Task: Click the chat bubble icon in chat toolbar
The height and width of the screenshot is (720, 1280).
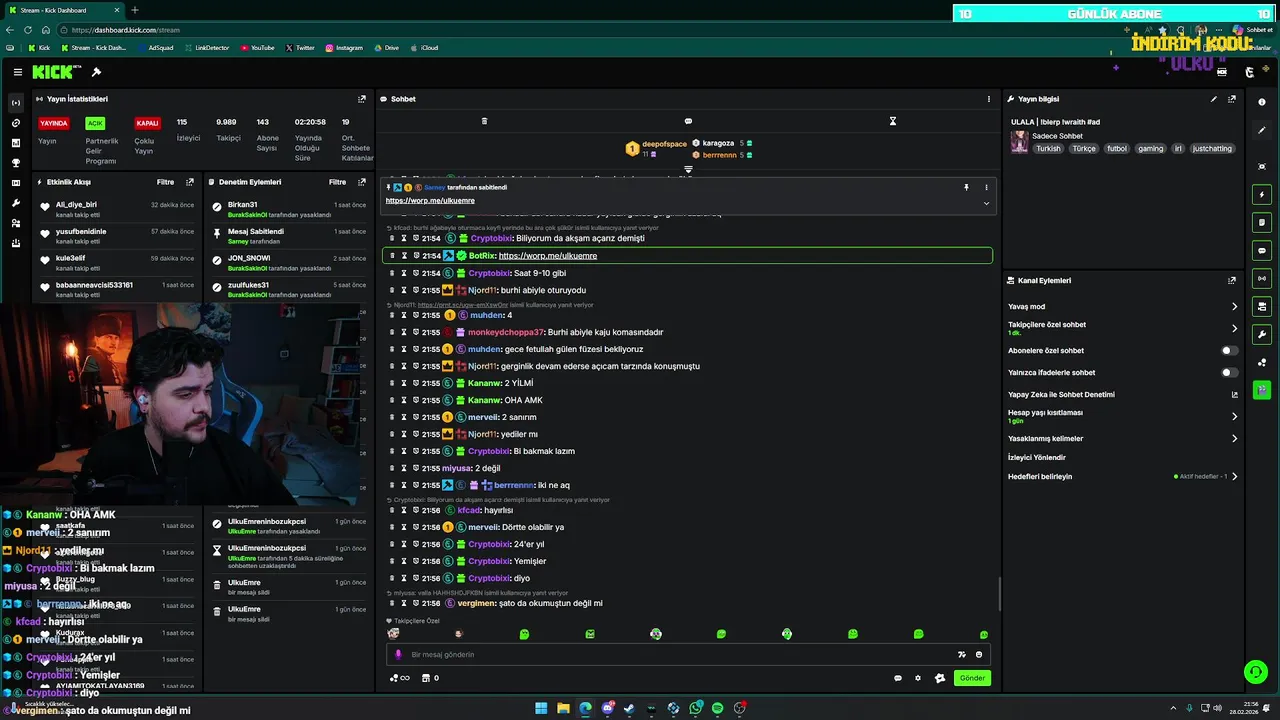Action: 688,121
